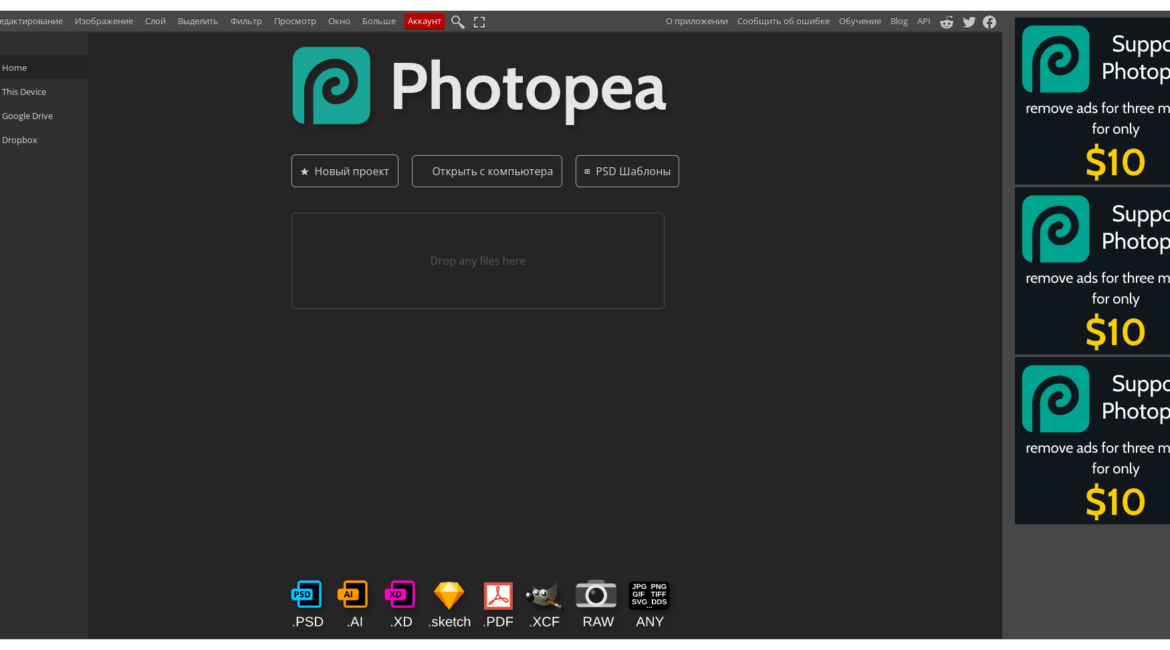This screenshot has height=650, width=1170.
Task: Select This Device in the sidebar
Action: click(x=44, y=92)
